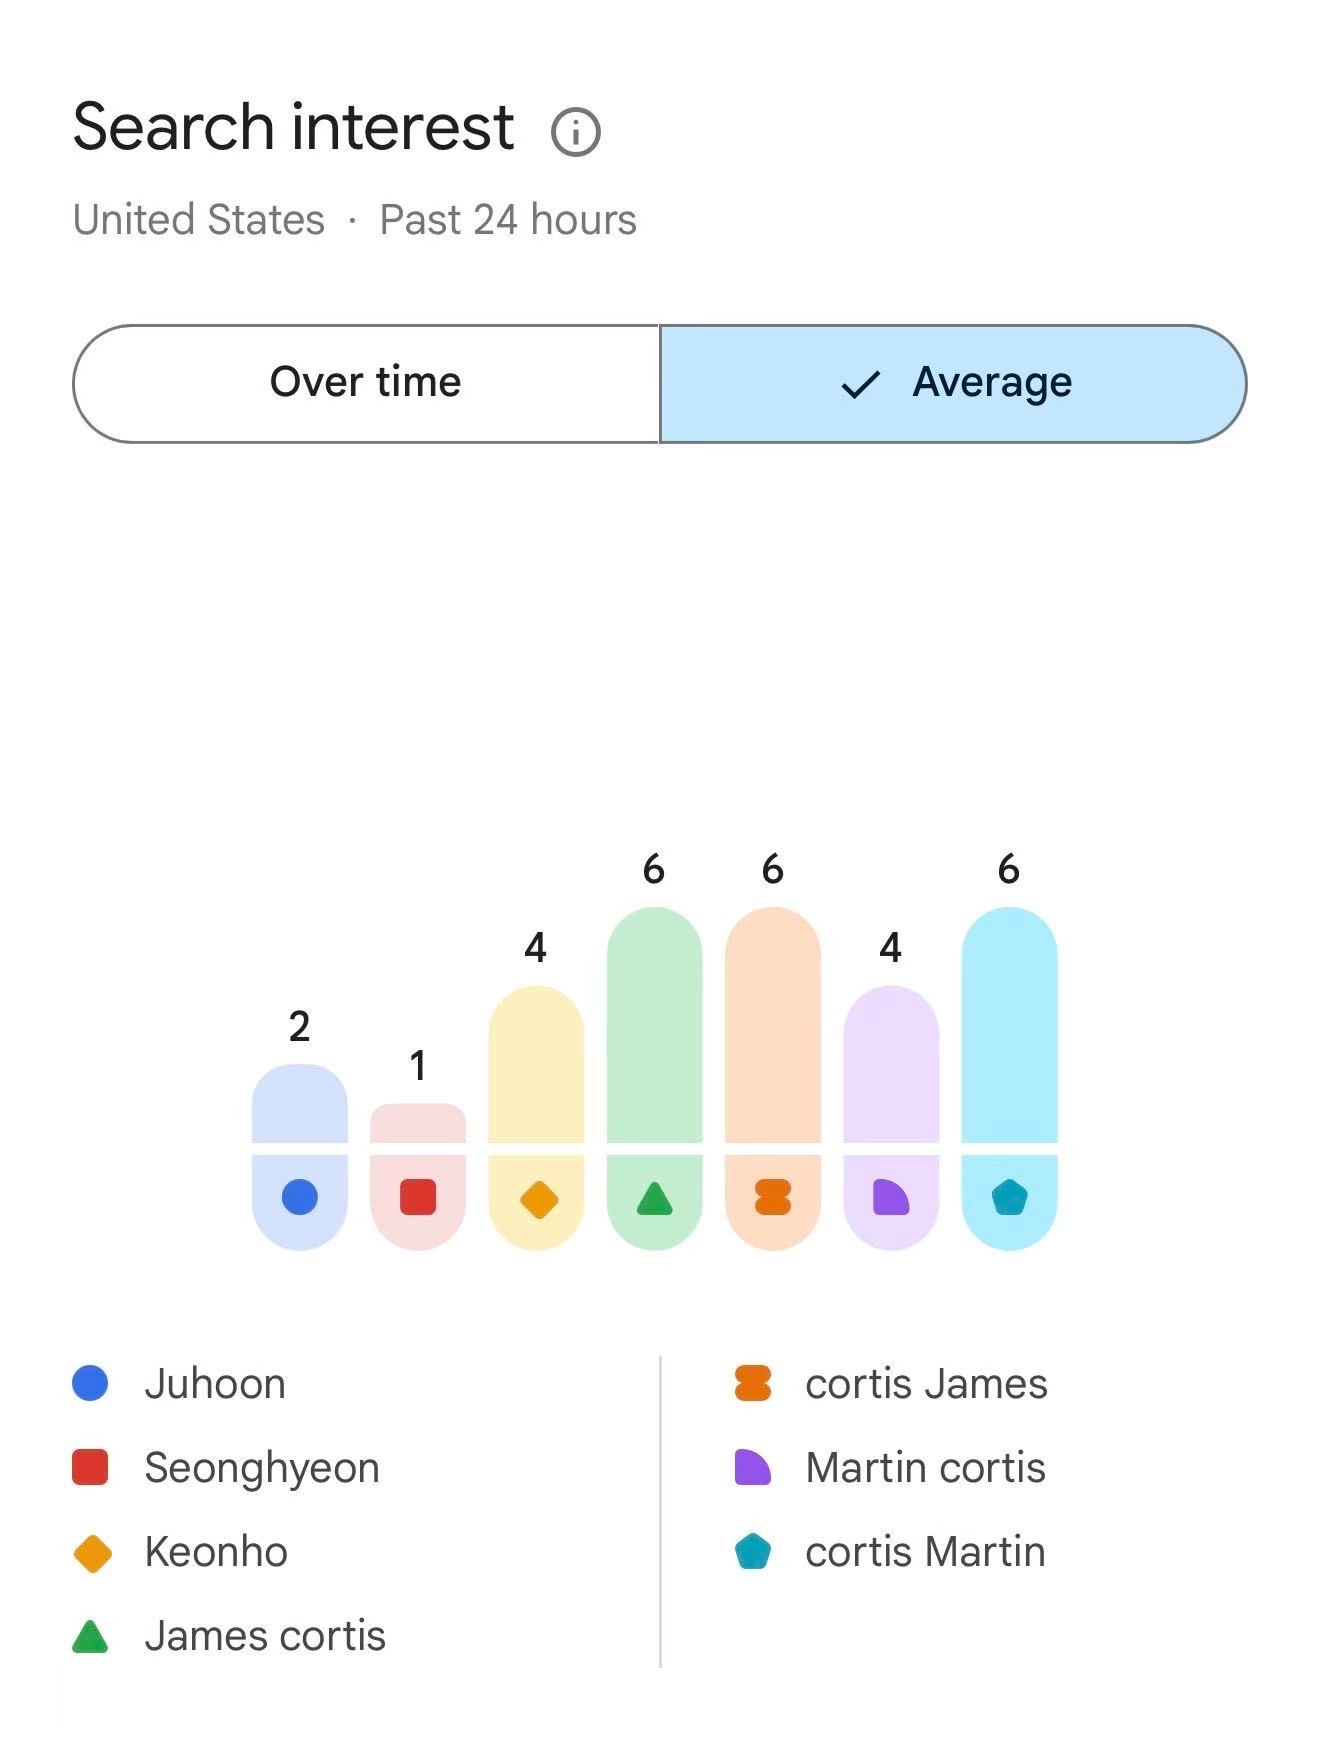
Task: Click the purple quarter-circle icon under the Martin cortis bar
Action: coord(891,1197)
